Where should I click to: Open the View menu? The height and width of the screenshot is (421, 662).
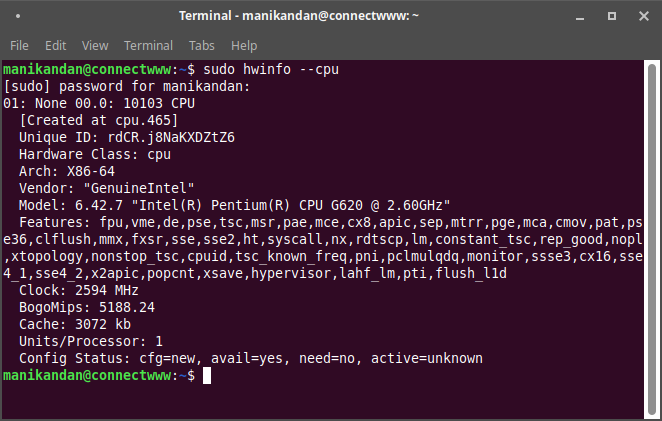(95, 46)
